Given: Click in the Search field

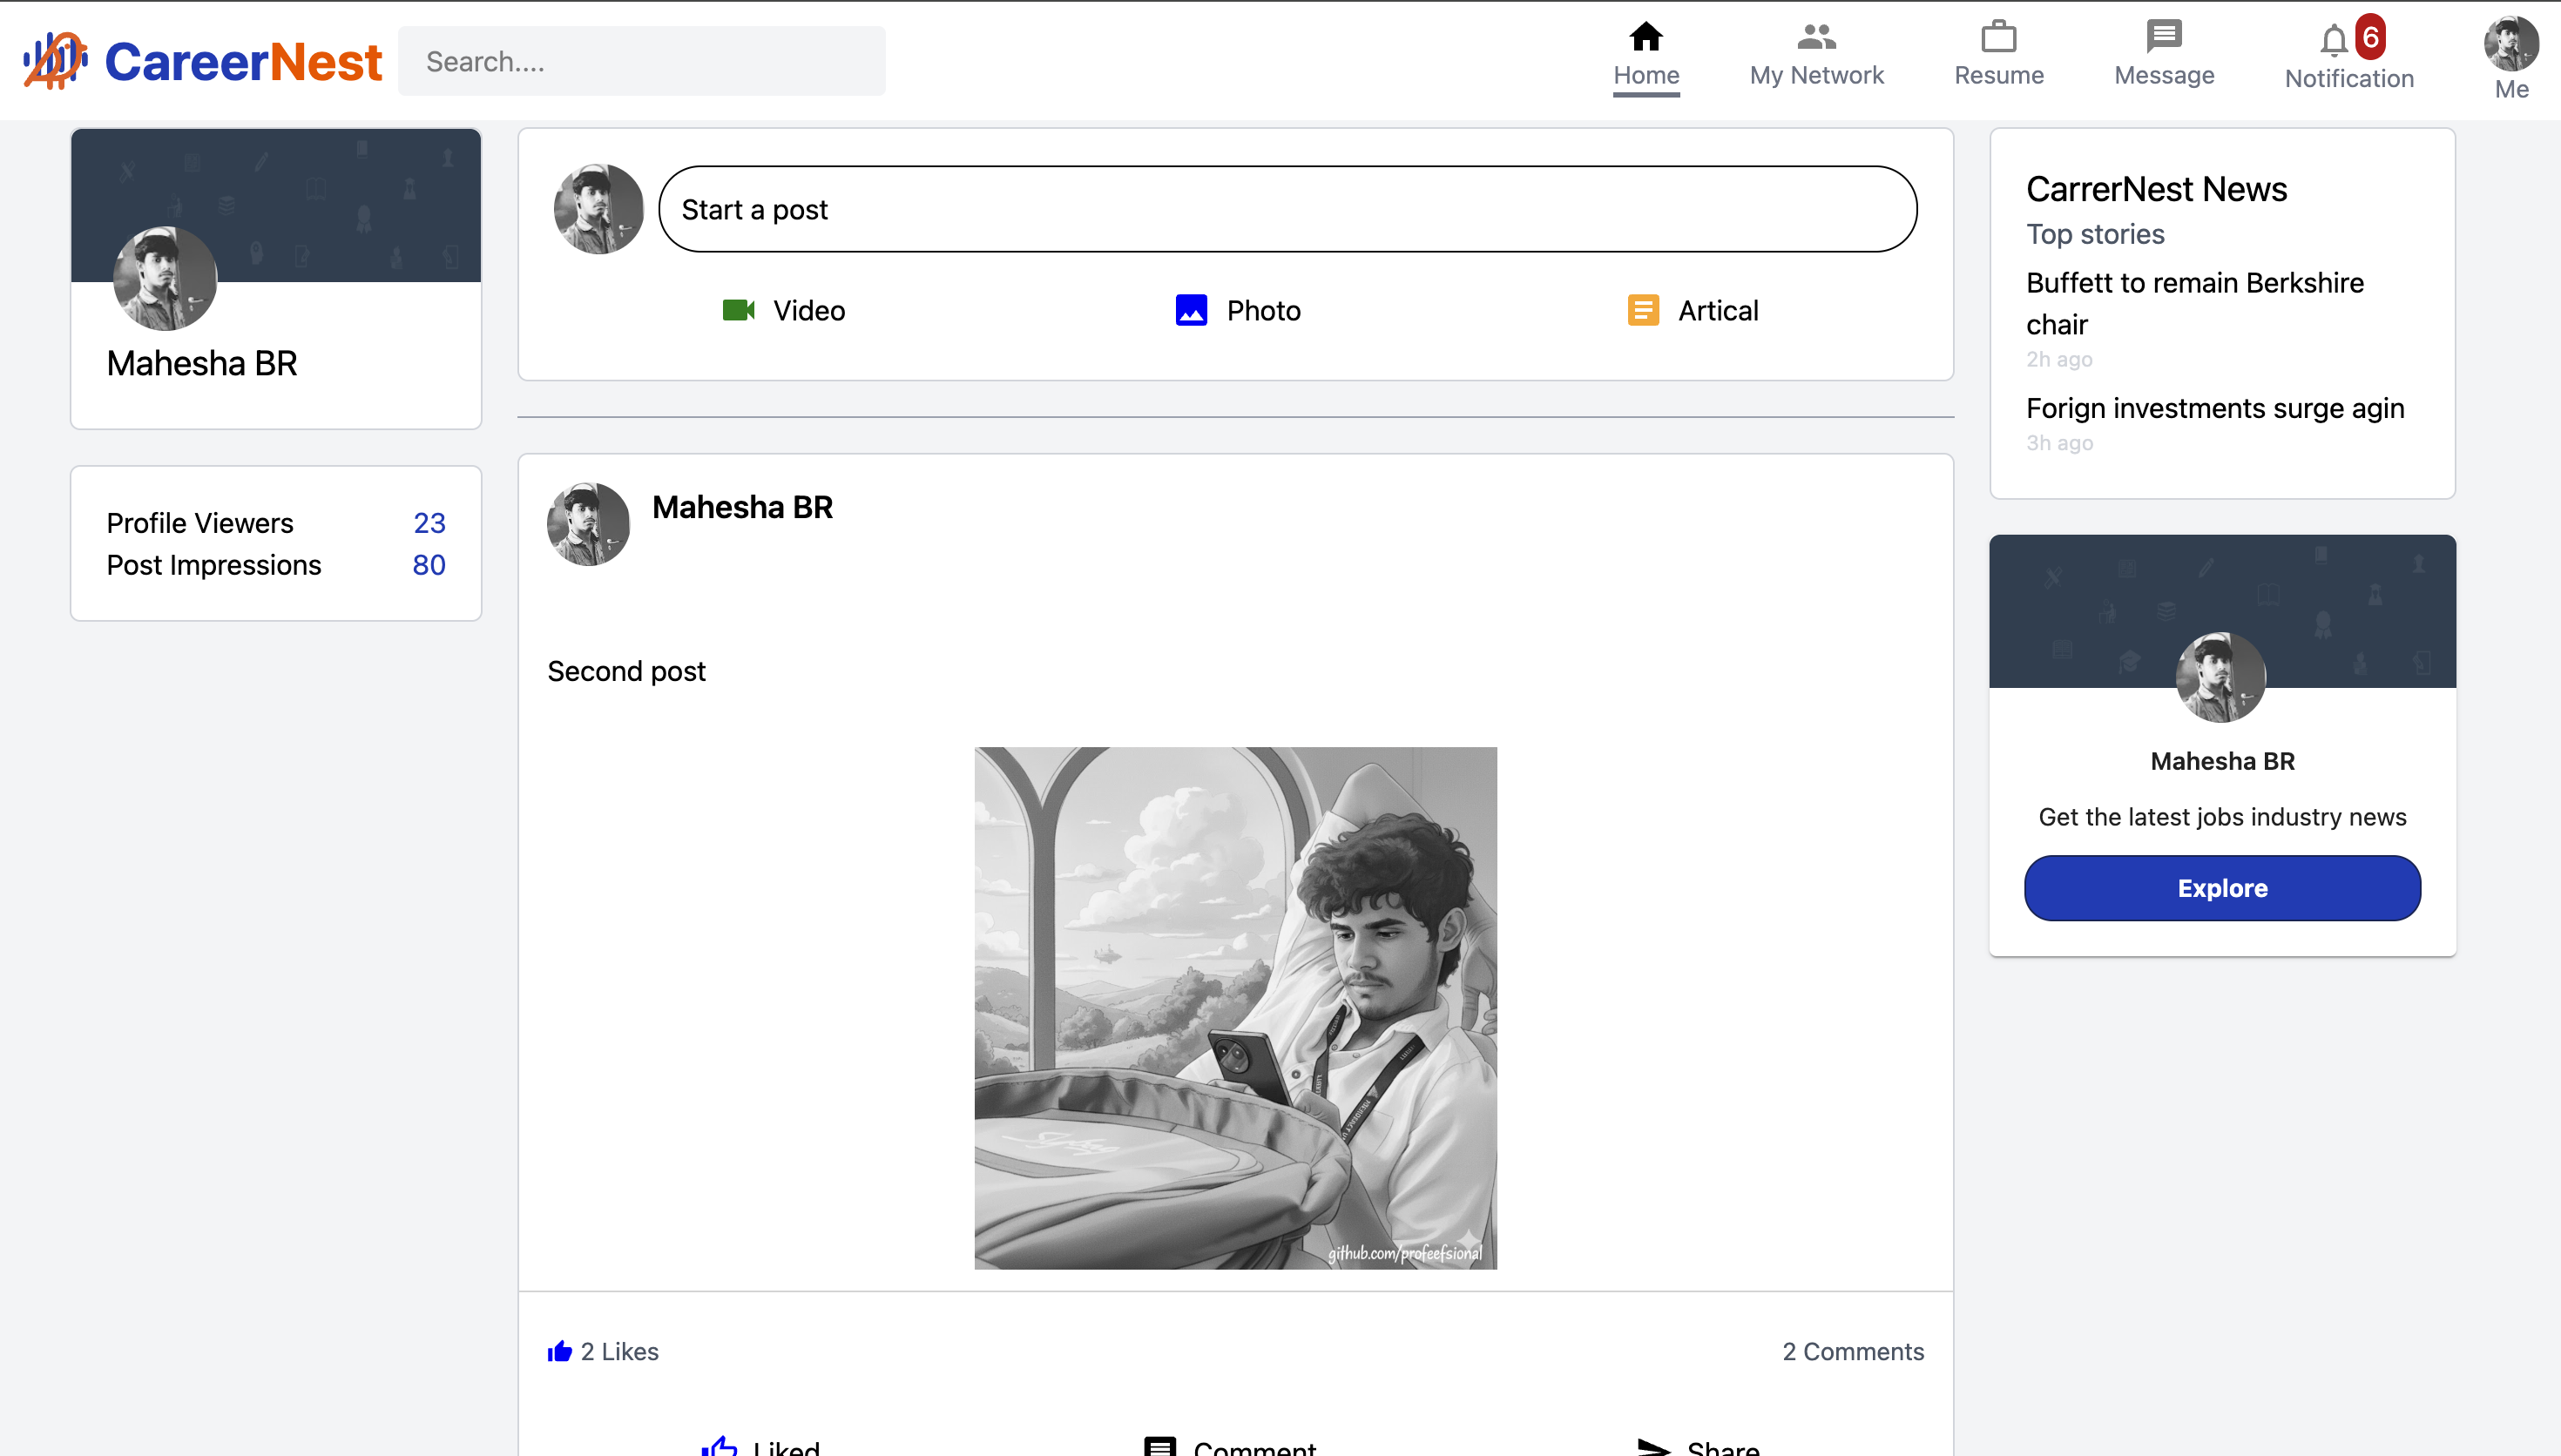Looking at the screenshot, I should pos(641,61).
